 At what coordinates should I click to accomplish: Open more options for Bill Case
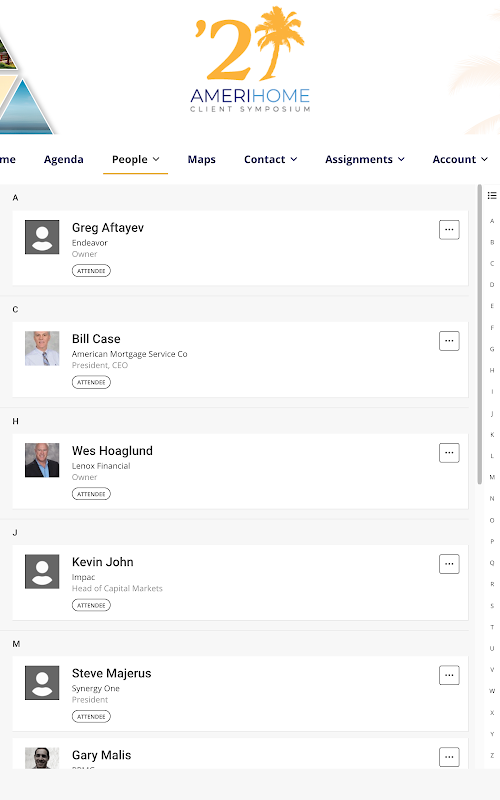point(449,341)
